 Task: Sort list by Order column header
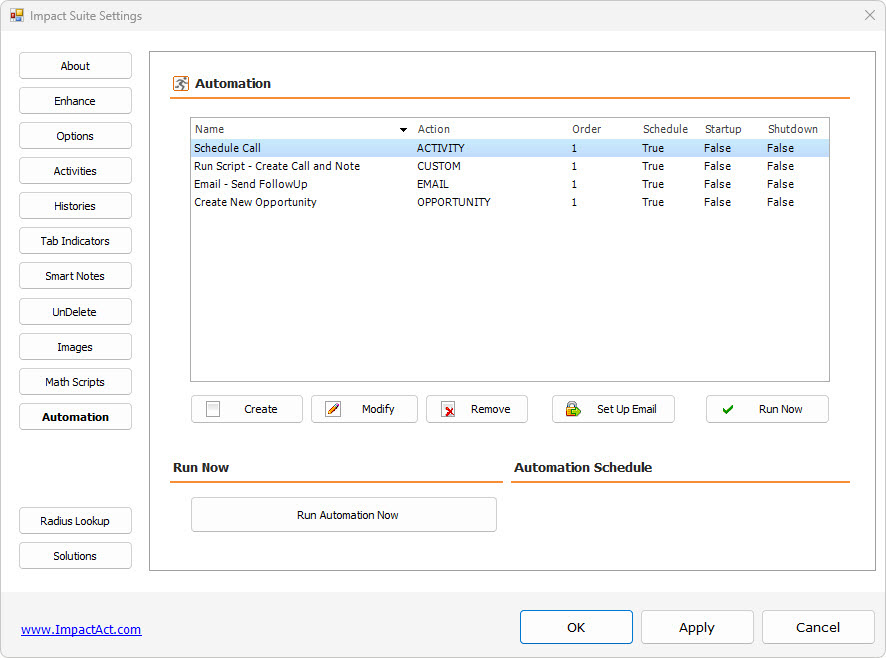point(586,129)
